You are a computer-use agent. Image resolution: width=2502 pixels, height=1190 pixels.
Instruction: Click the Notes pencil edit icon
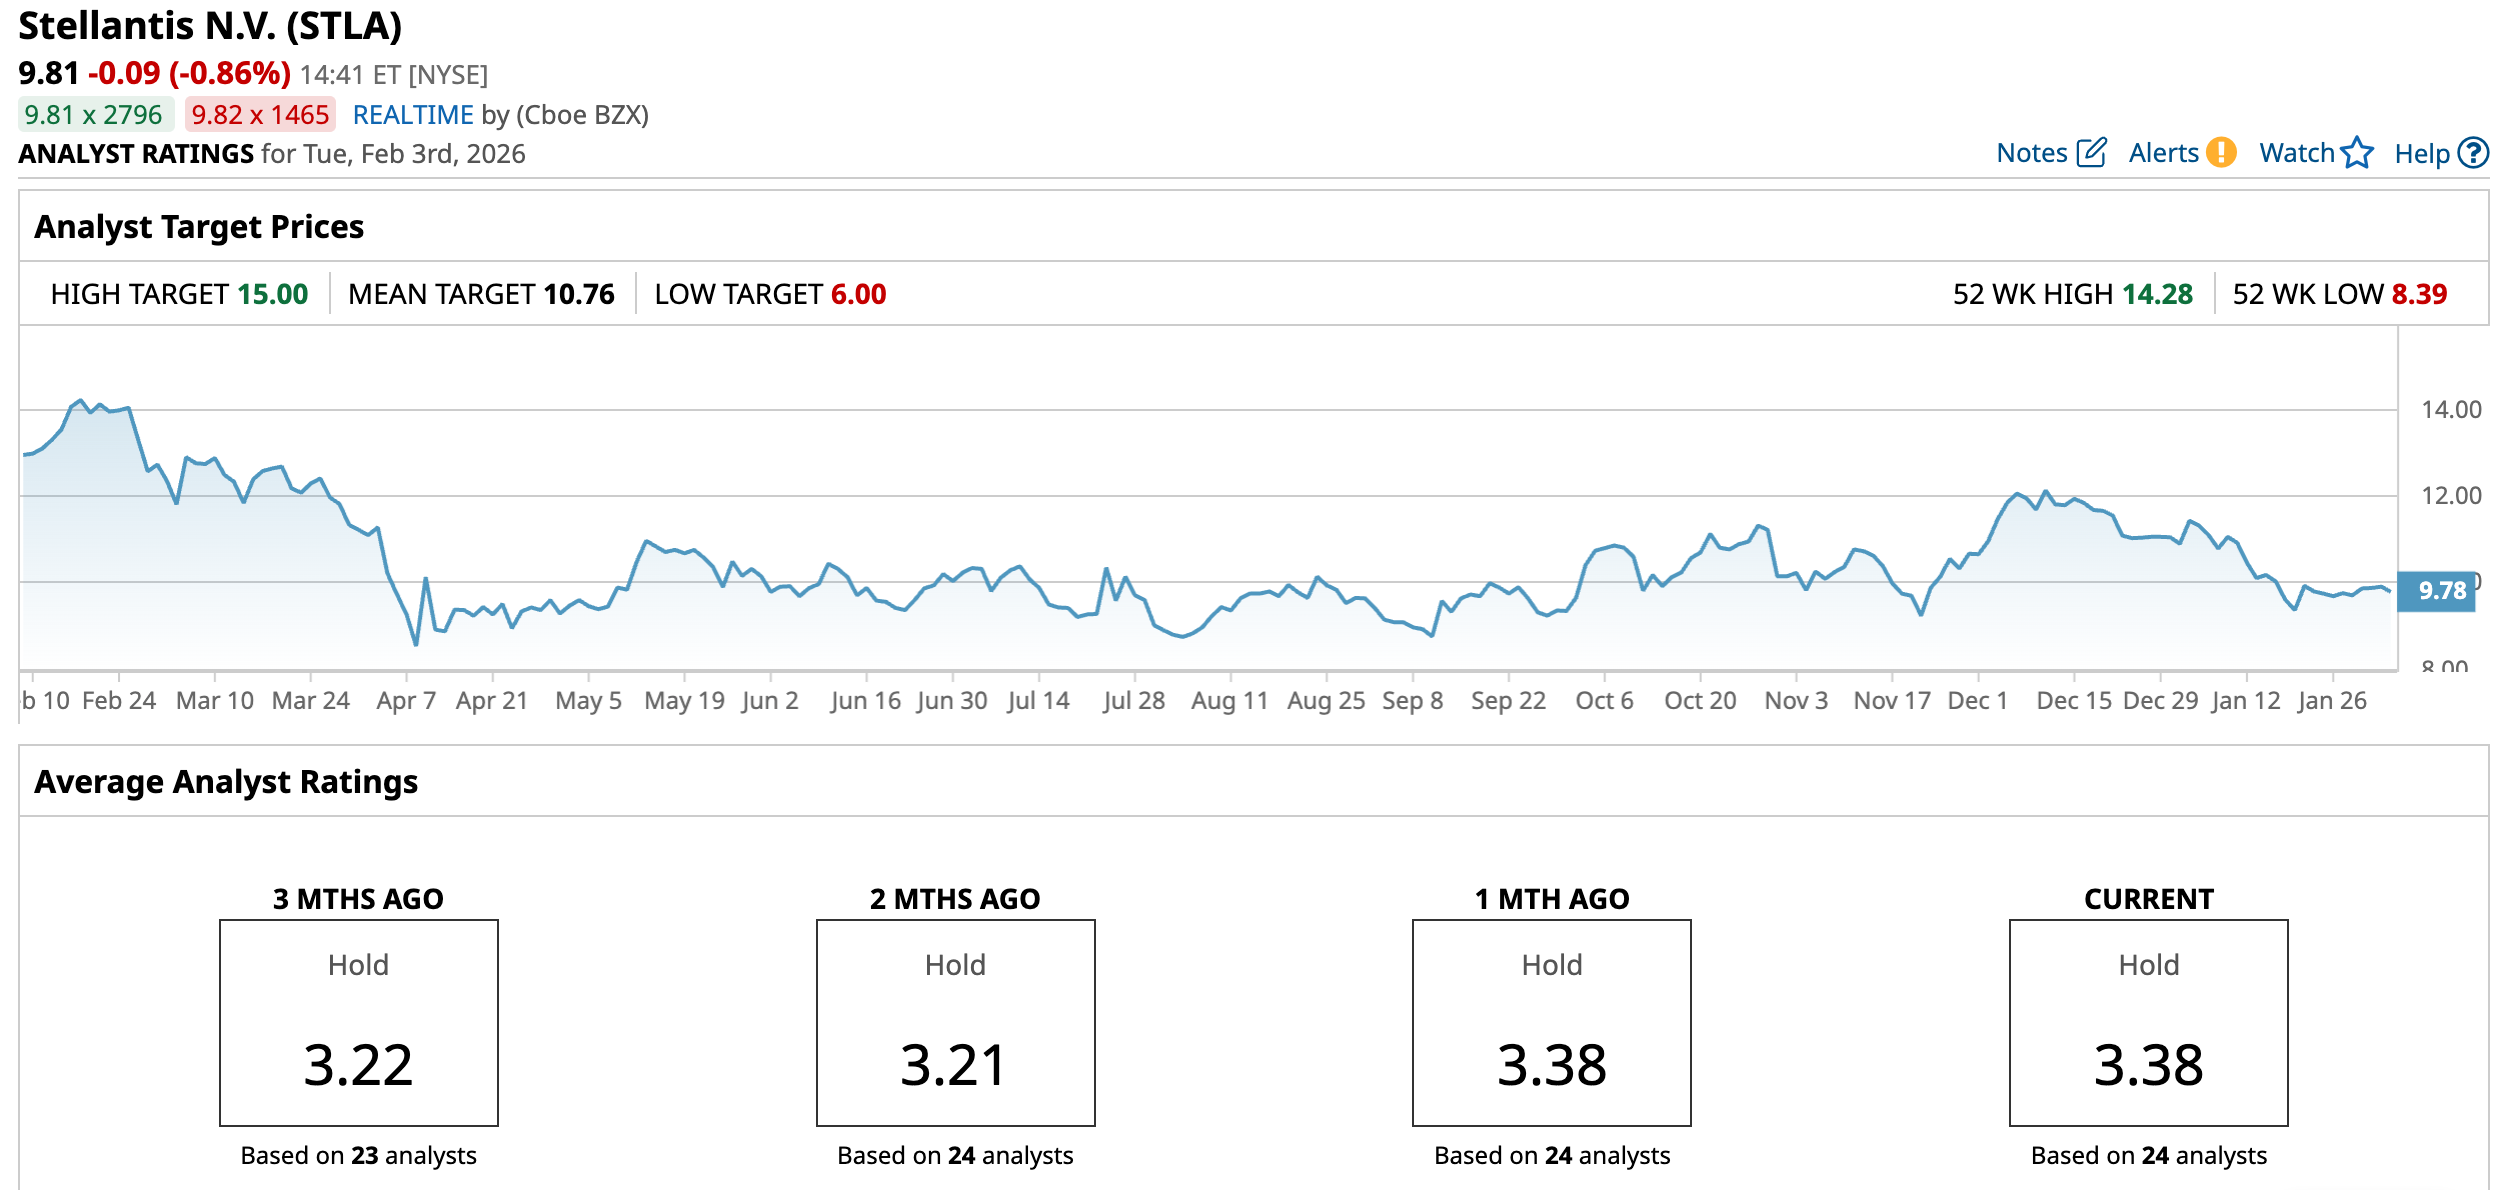[2091, 153]
